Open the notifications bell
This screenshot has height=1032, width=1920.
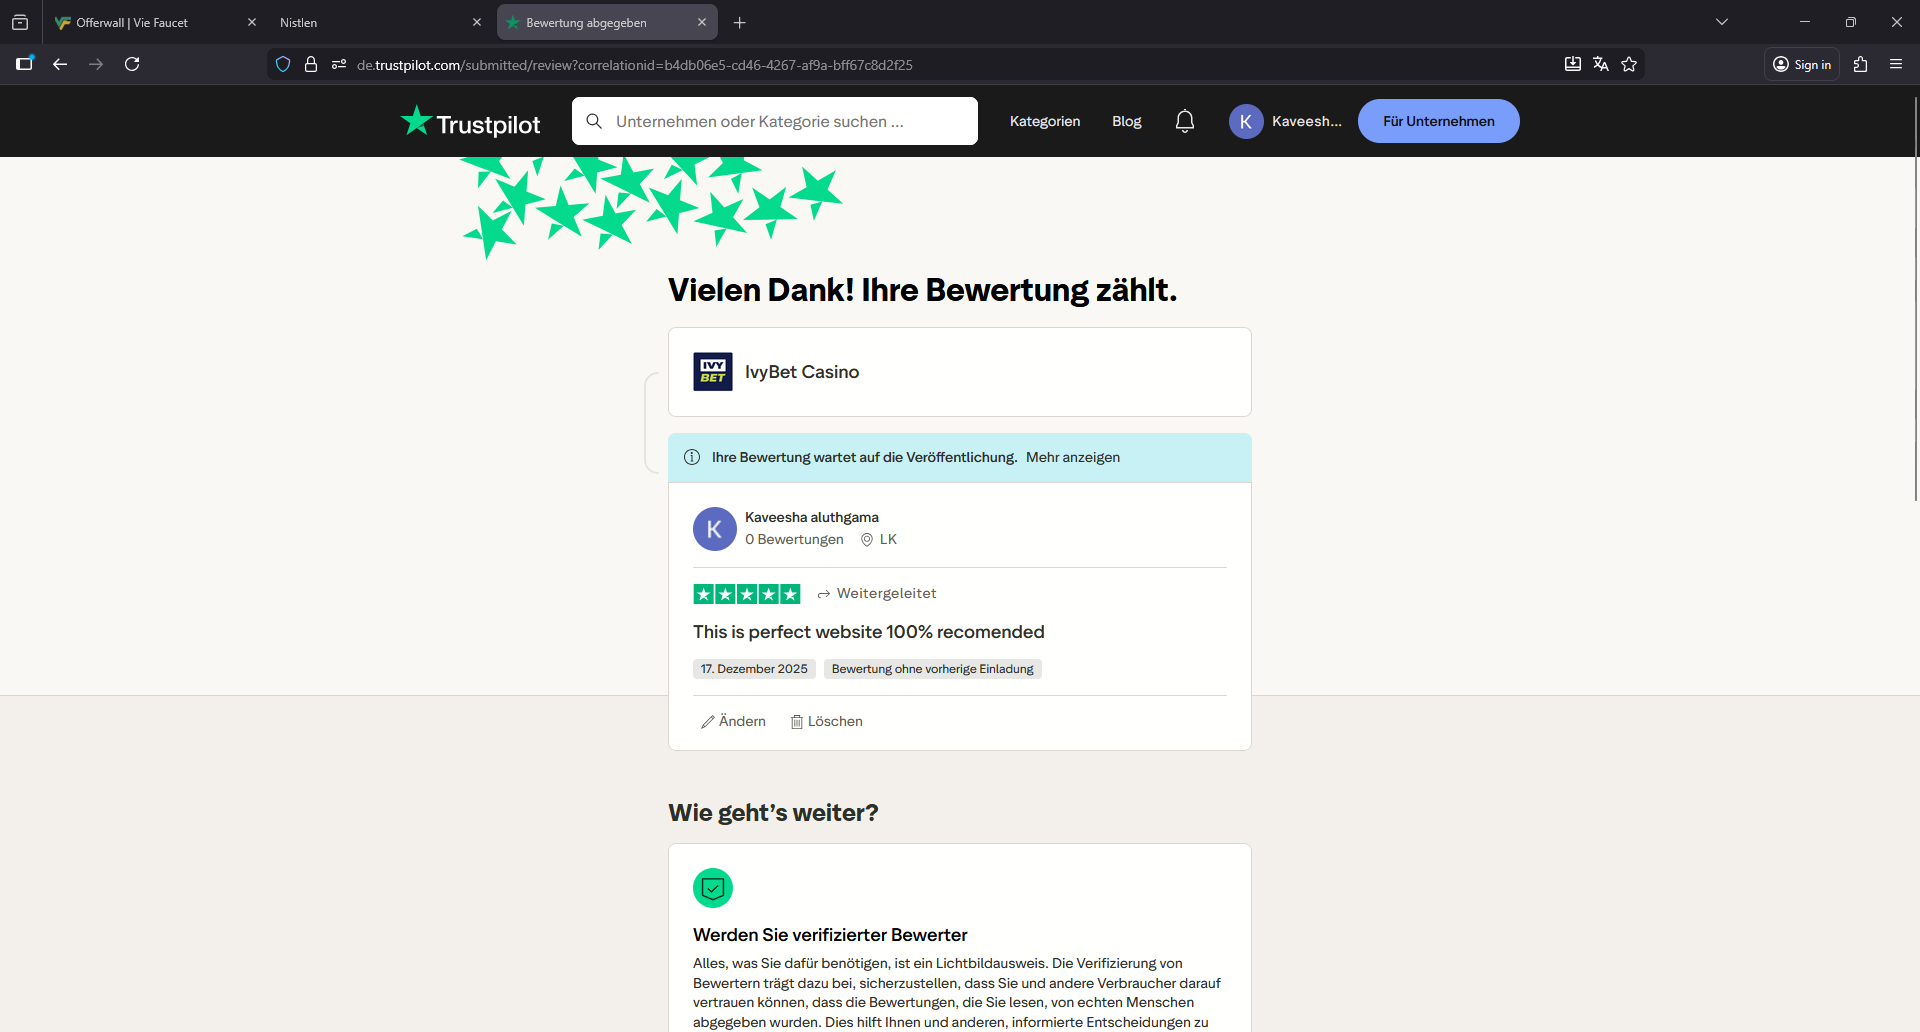1185,121
